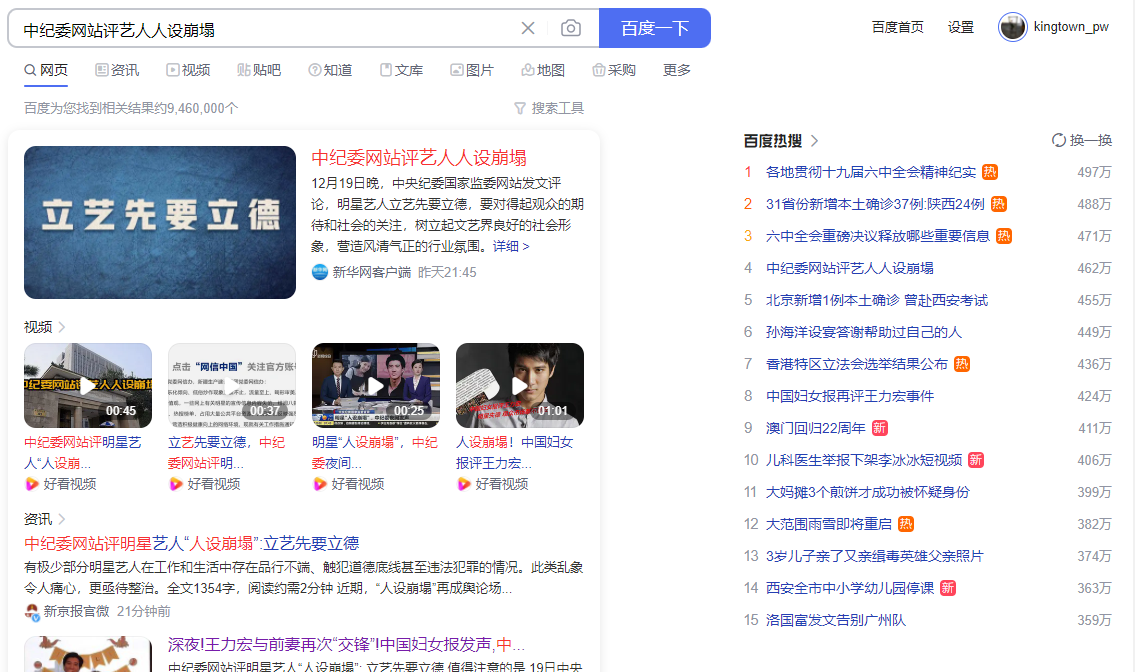The width and height of the screenshot is (1135, 672).
Task: Click 好看视频 icon under the 01:01 video
Action: (x=464, y=484)
